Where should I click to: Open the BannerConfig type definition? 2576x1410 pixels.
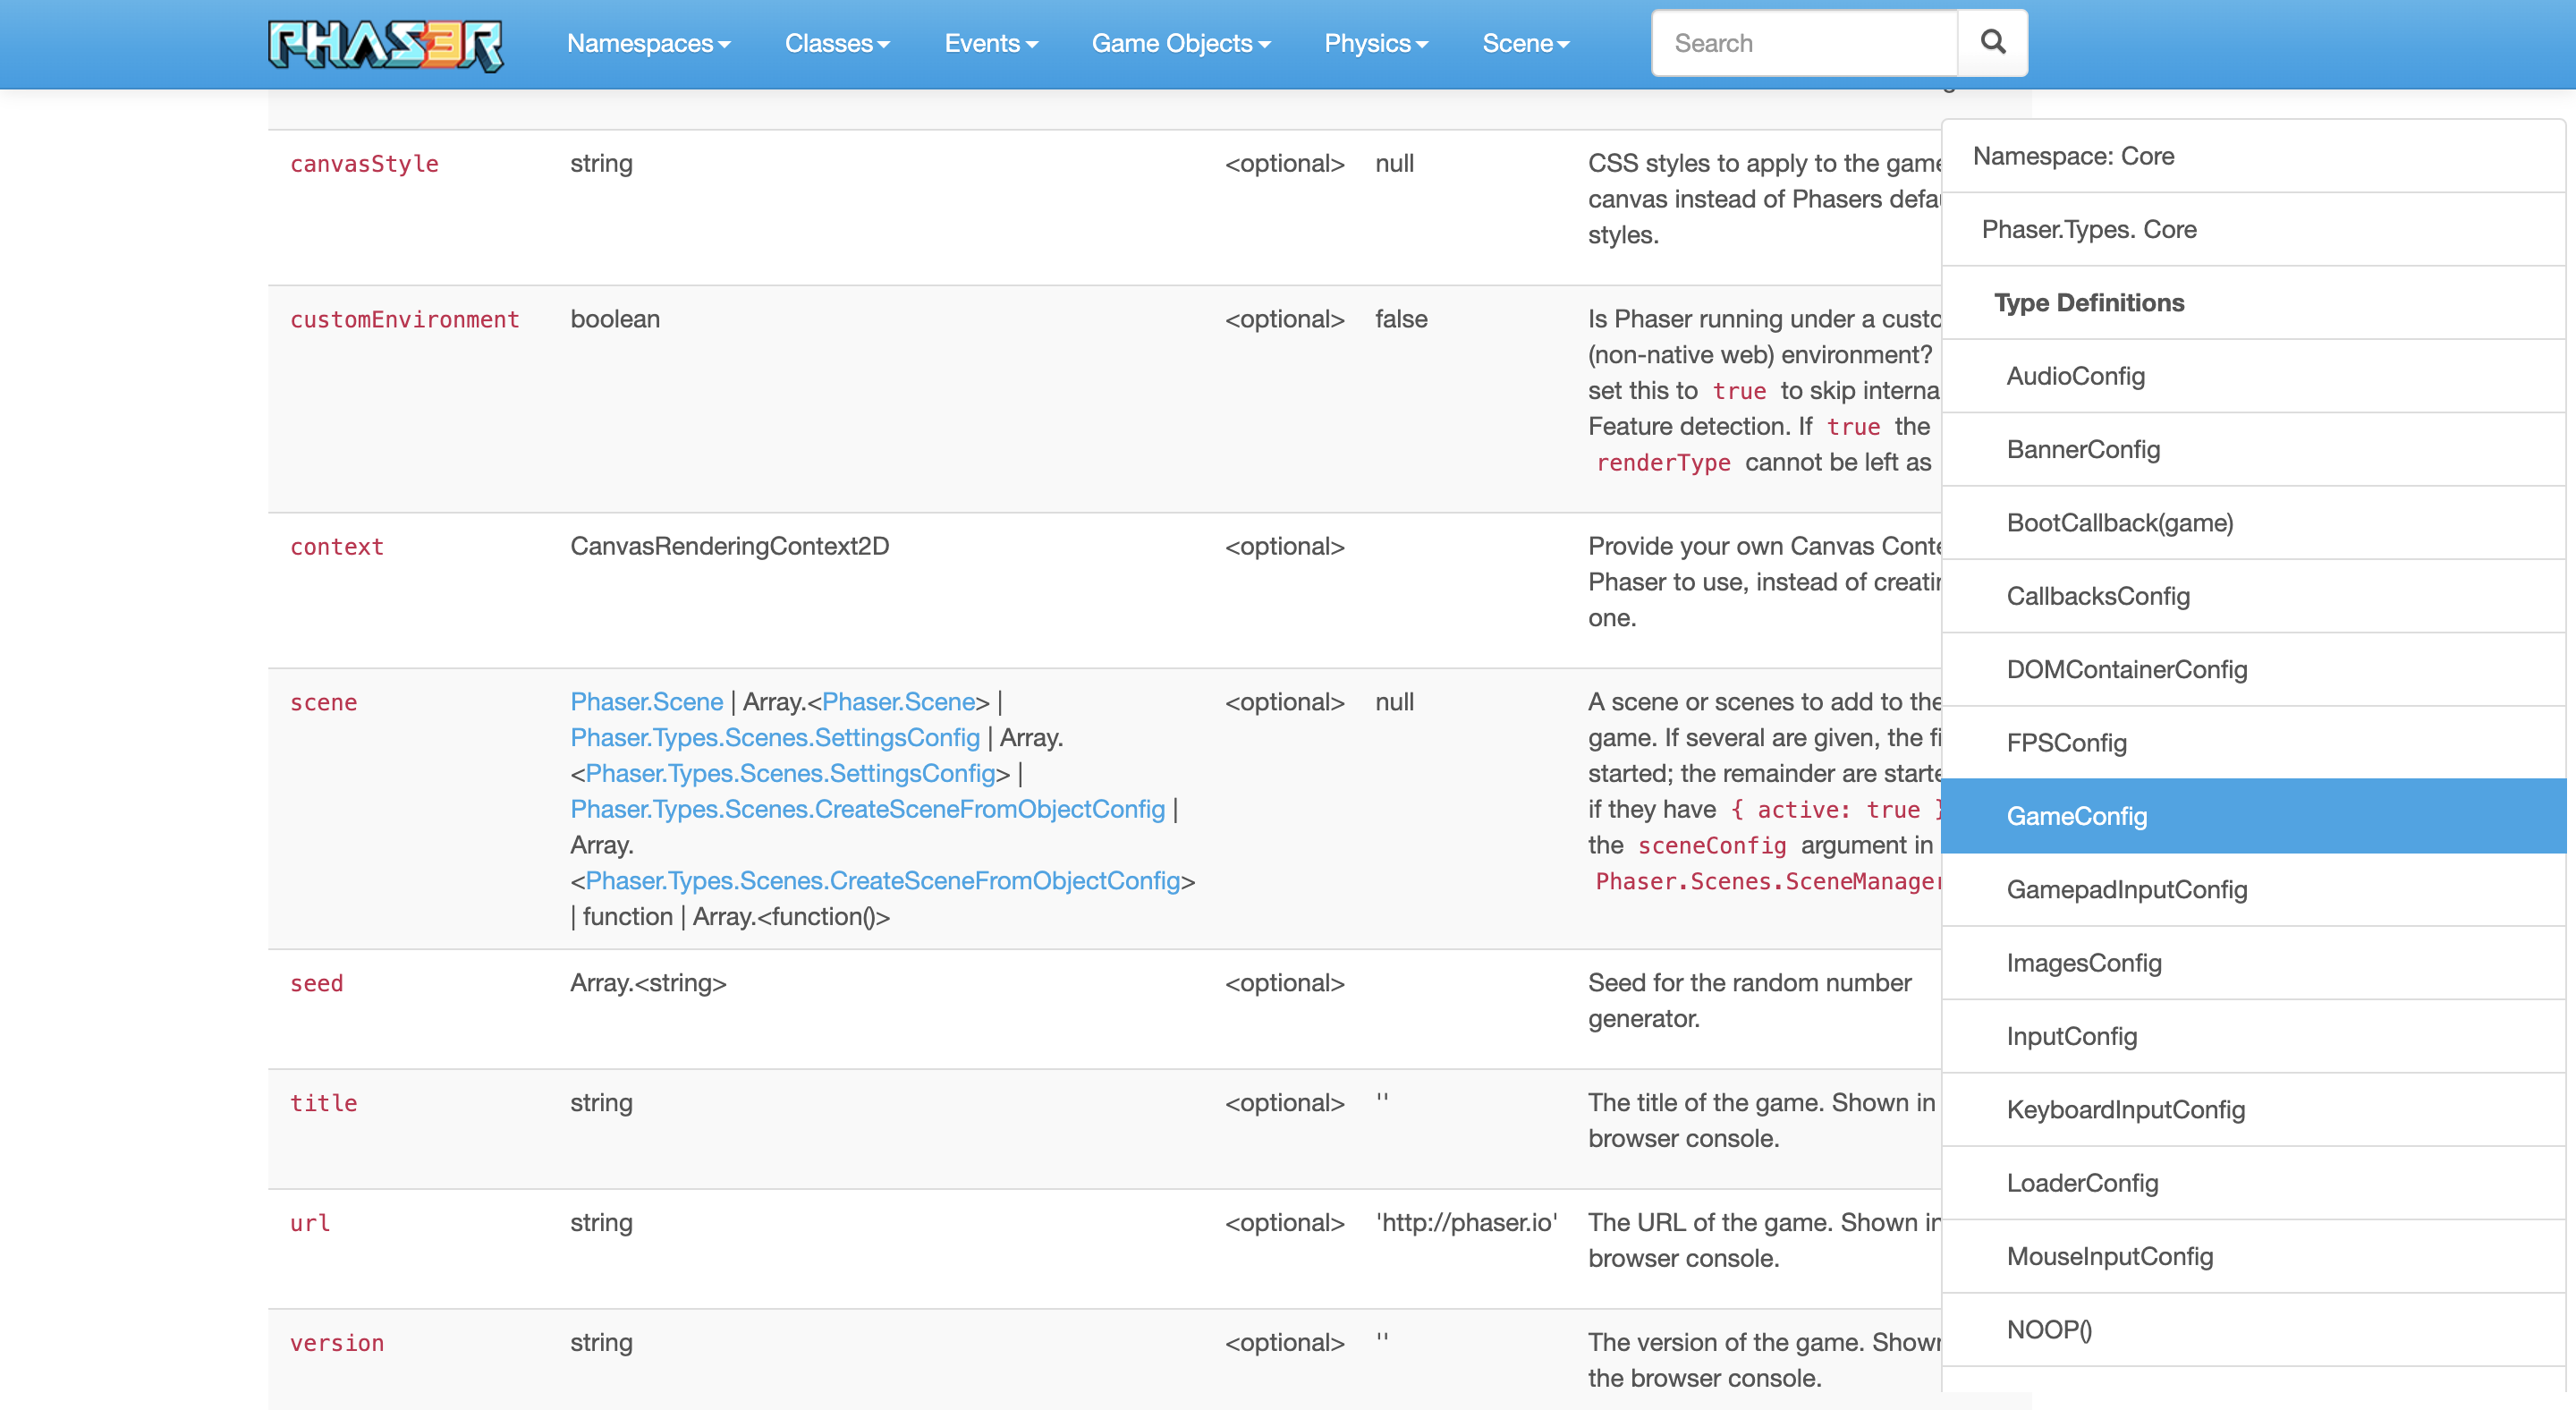[x=2084, y=449]
